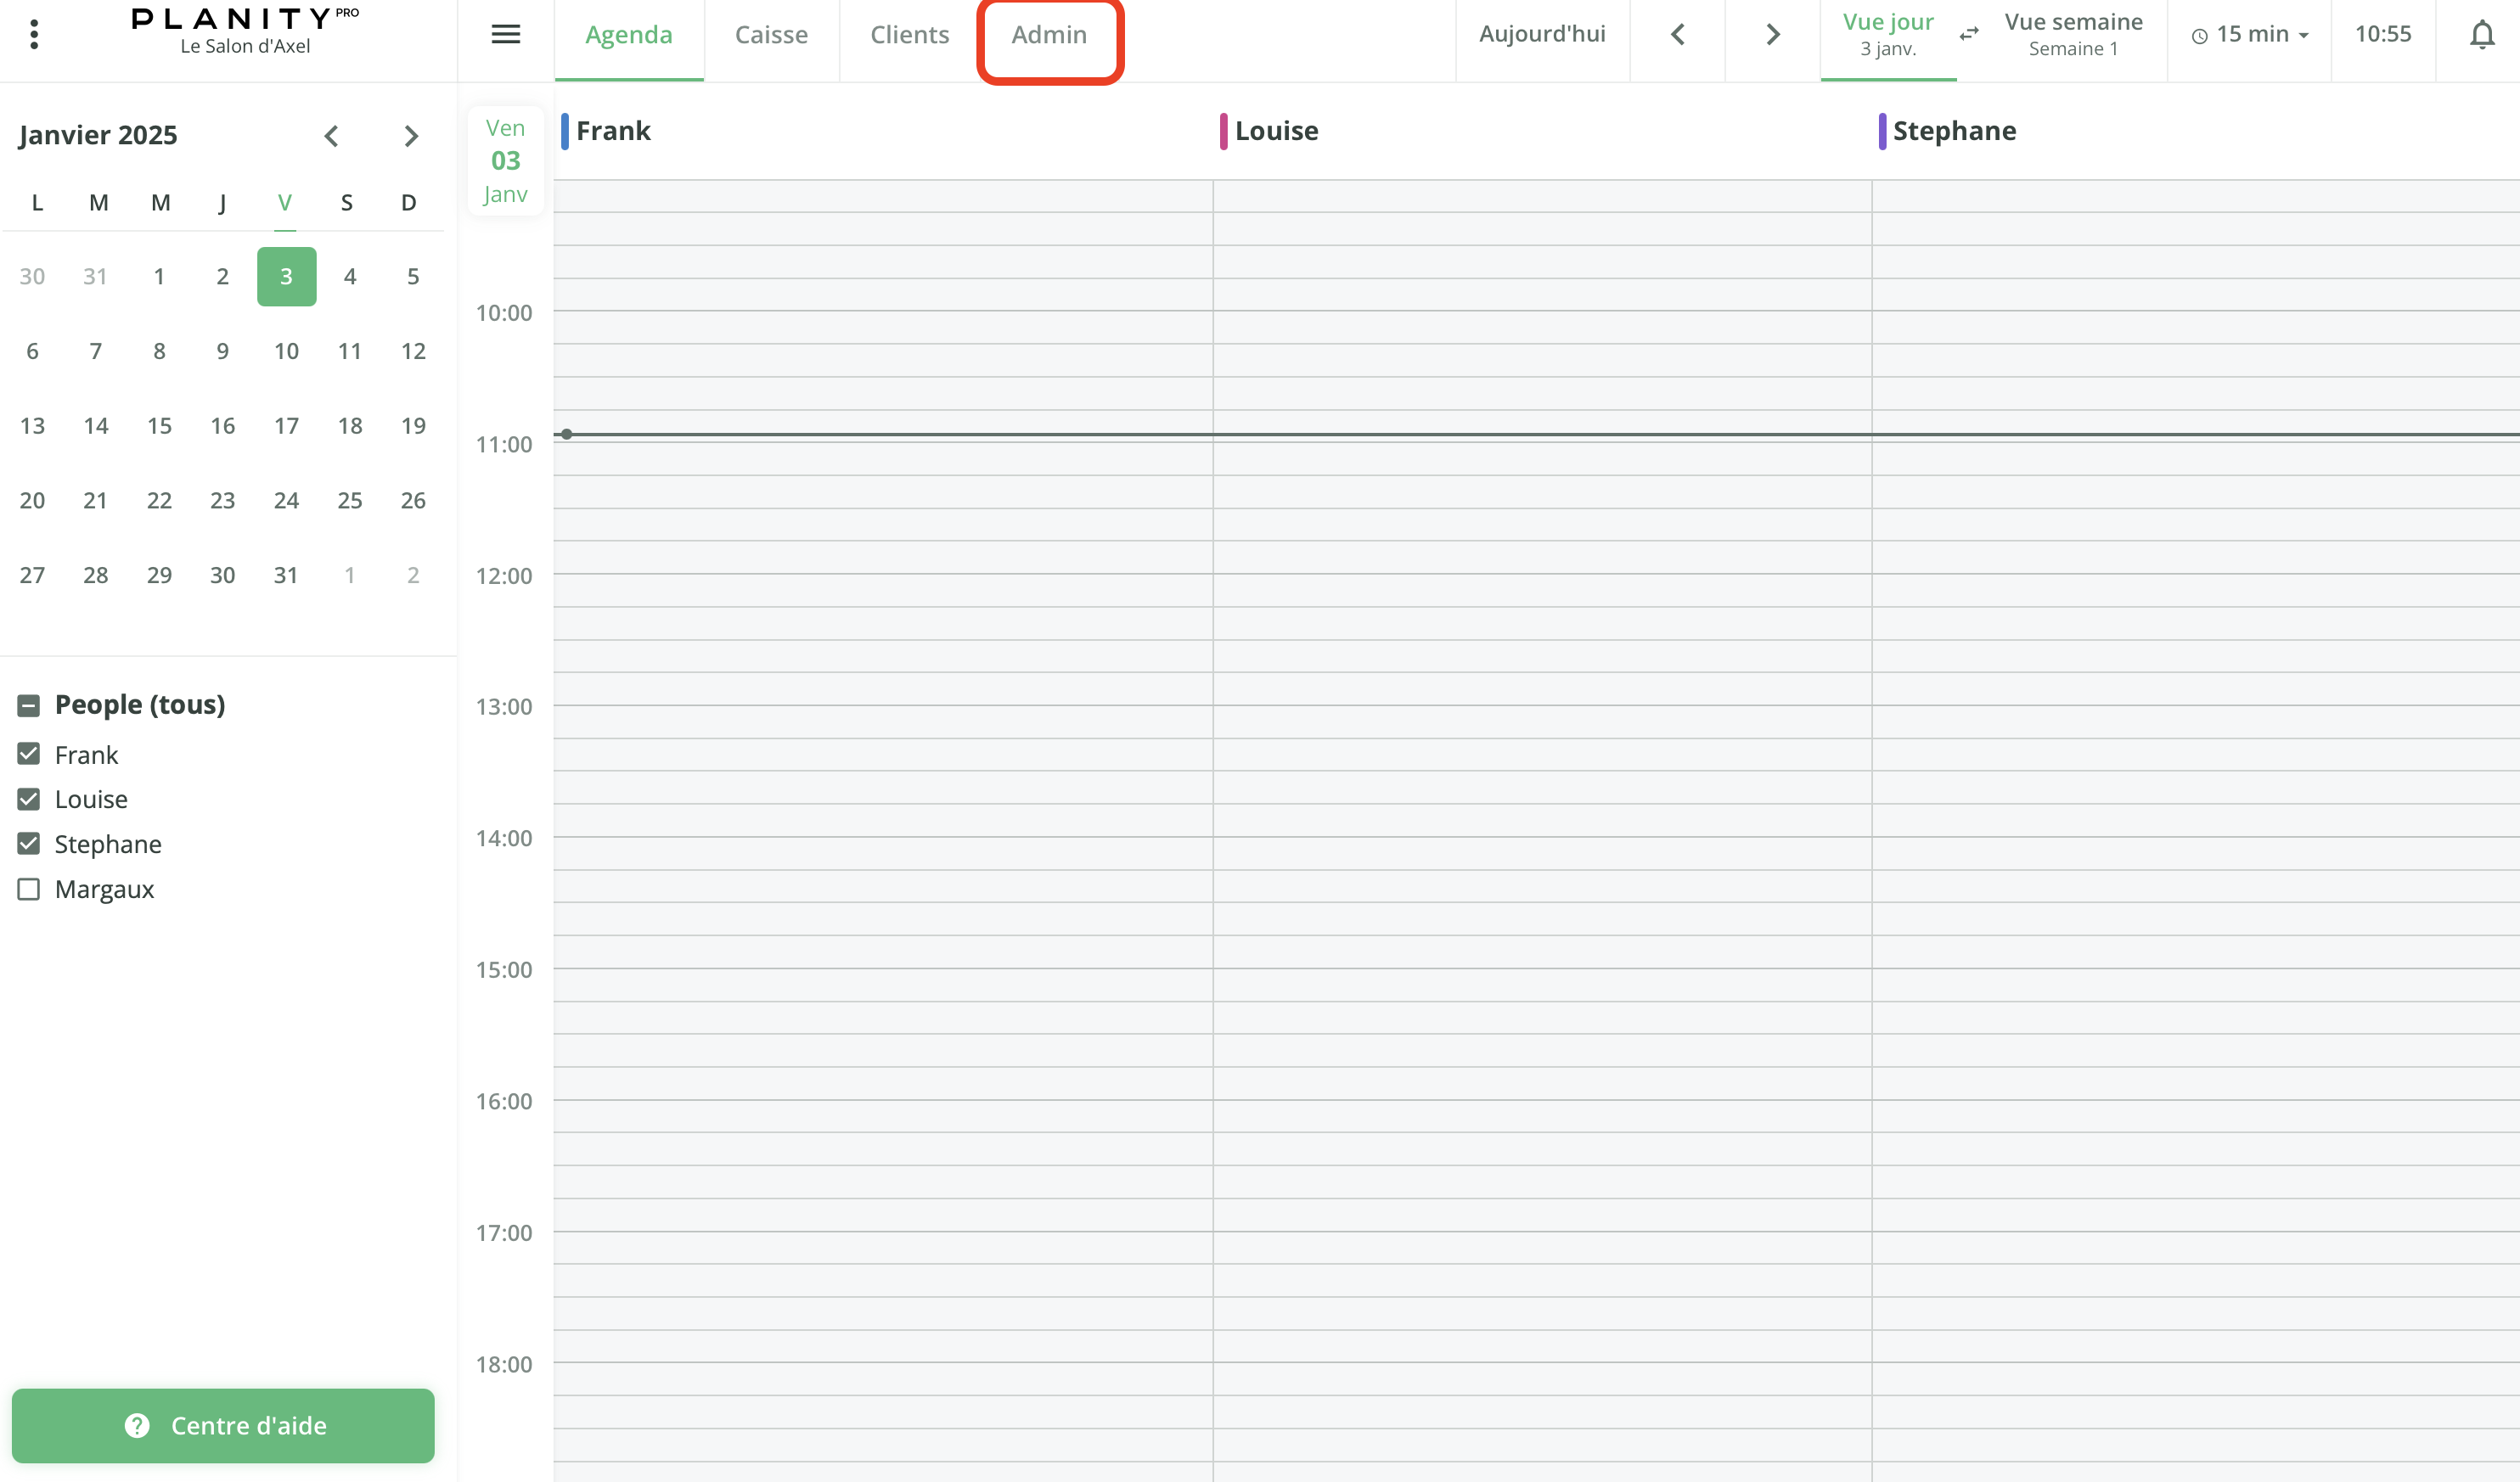Go to previous day in agenda
This screenshot has width=2520, height=1482.
[x=1678, y=35]
